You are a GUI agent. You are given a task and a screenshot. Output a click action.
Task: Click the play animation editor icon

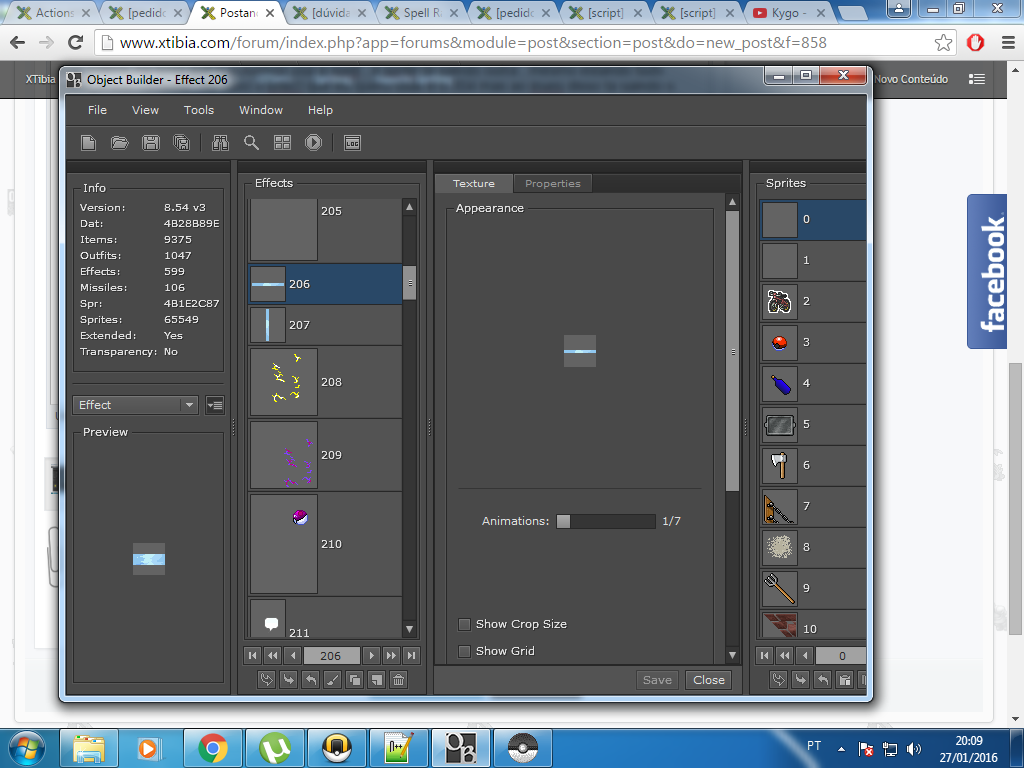(x=313, y=142)
